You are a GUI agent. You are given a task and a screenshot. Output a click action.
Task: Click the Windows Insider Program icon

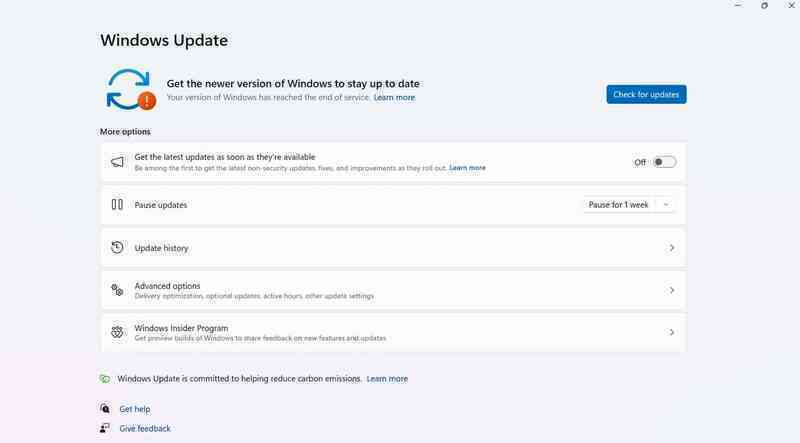117,332
